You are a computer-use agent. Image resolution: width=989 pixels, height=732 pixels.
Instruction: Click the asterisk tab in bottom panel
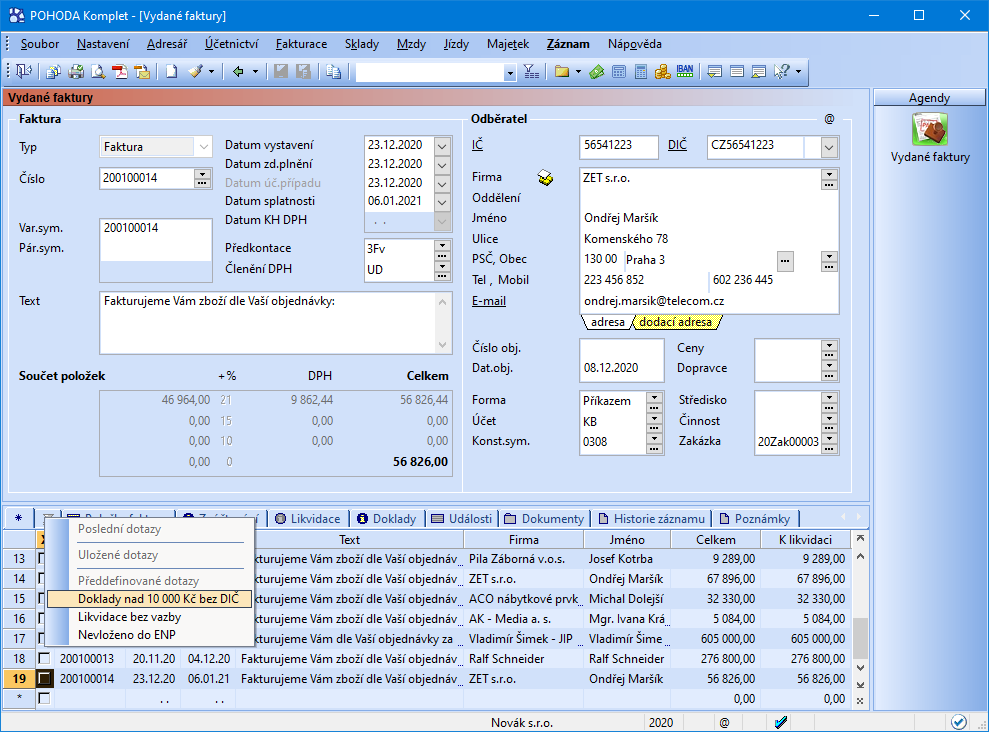coord(18,518)
